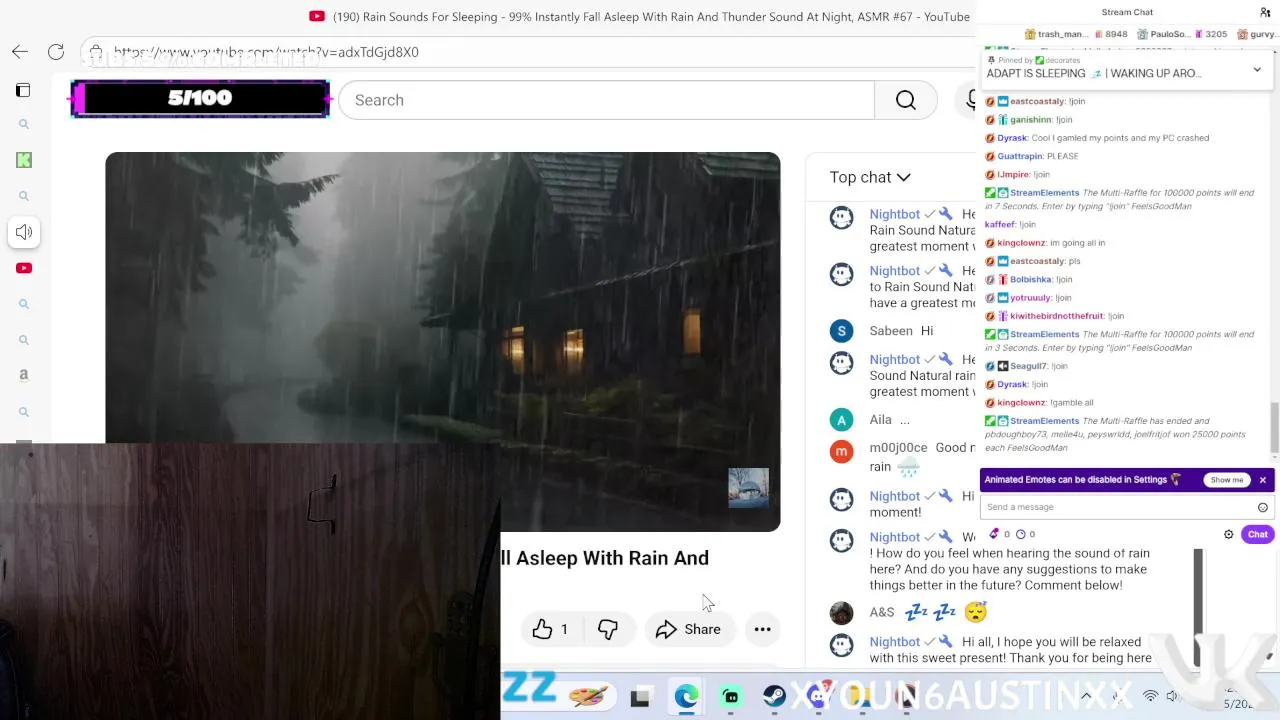Screen dimensions: 1280x720
Task: Open the green Streamlabs taskbar icon
Action: point(731,697)
